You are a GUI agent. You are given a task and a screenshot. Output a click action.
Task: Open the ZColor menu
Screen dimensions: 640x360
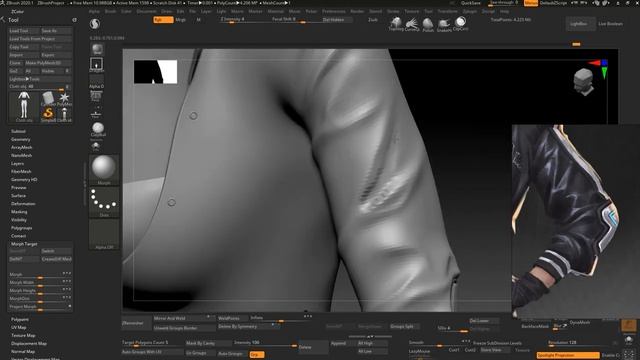click(x=18, y=11)
